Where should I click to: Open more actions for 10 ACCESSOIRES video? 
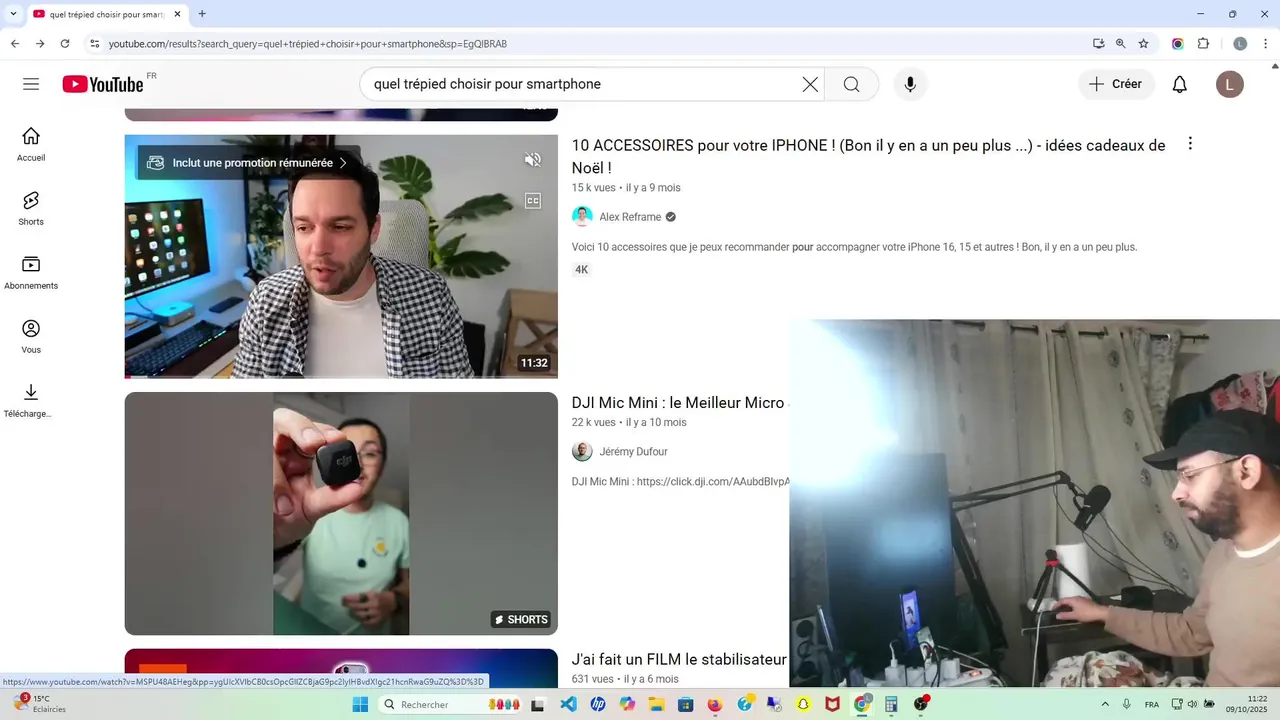pos(1190,144)
